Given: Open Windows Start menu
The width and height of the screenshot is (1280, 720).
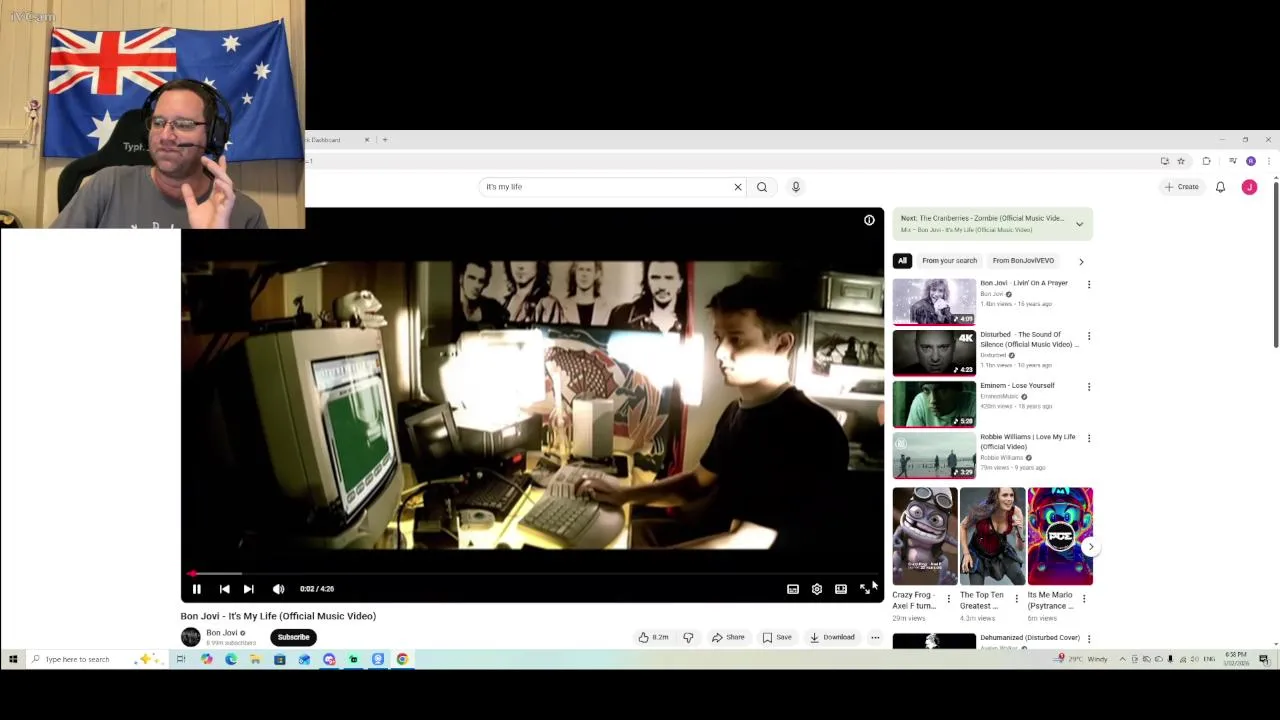Looking at the screenshot, I should (13, 659).
